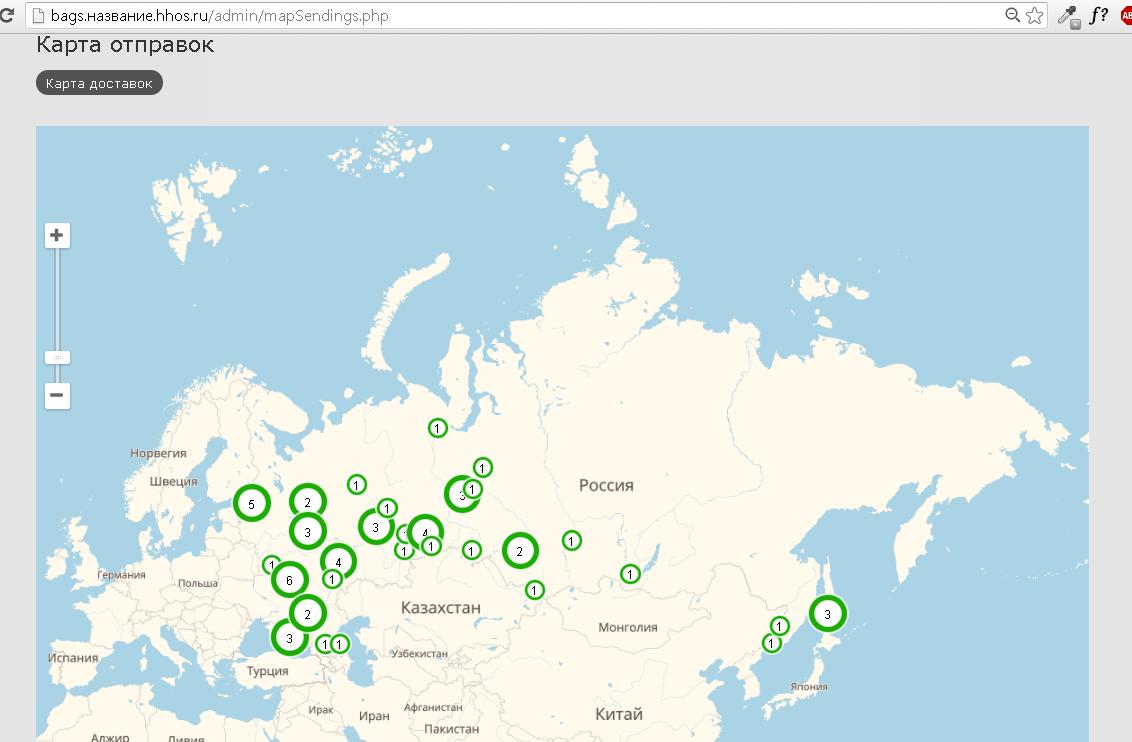Screen dimensions: 1132x742
Task: Click the map label "Пакистан"
Action: pyautogui.click(x=452, y=729)
